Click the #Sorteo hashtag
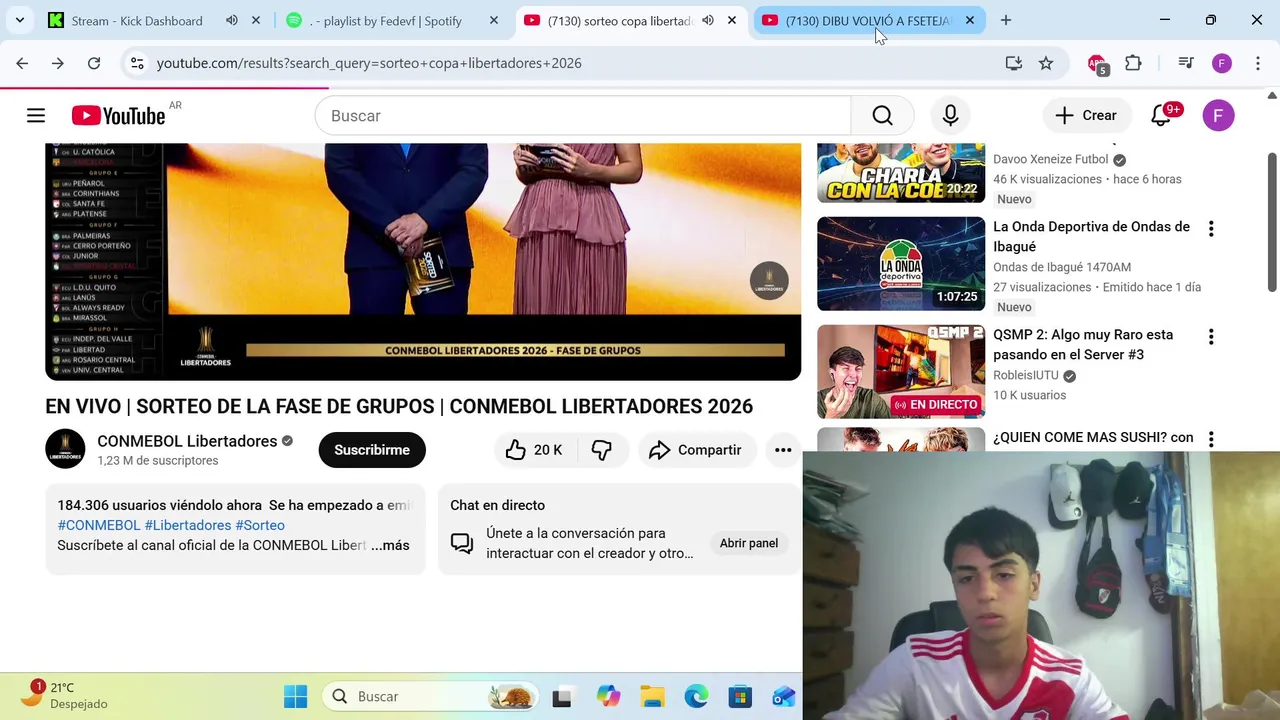The image size is (1280, 720). pyautogui.click(x=260, y=525)
